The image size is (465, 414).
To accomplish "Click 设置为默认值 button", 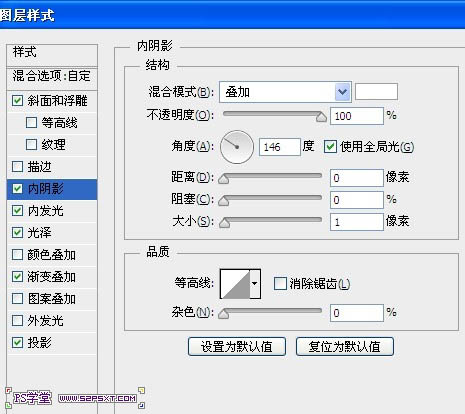I will point(237,347).
